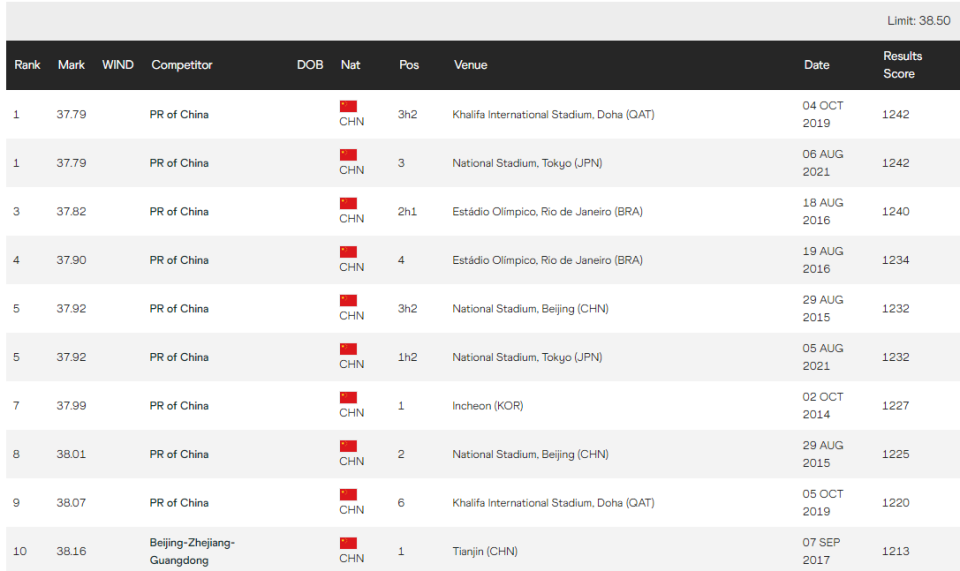The height and width of the screenshot is (571, 960).
Task: Click the 38.16 mark
Action: click(71, 551)
